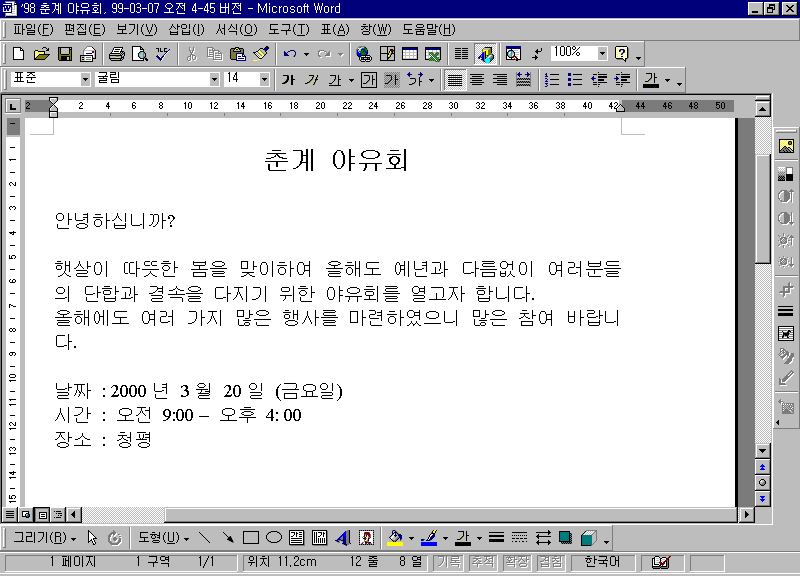Open the 삽입(I) menu
The height and width of the screenshot is (576, 800).
tap(187, 30)
